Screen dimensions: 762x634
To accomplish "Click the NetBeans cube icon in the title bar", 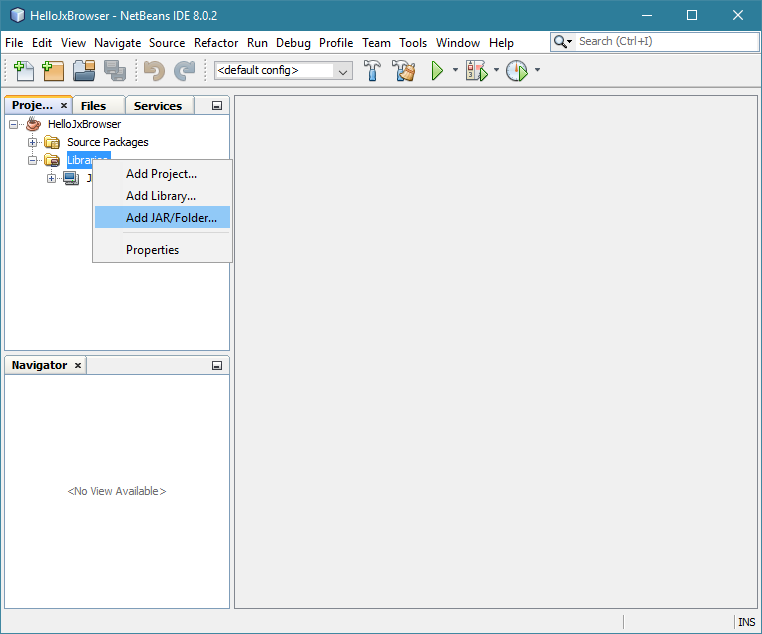I will pos(17,15).
